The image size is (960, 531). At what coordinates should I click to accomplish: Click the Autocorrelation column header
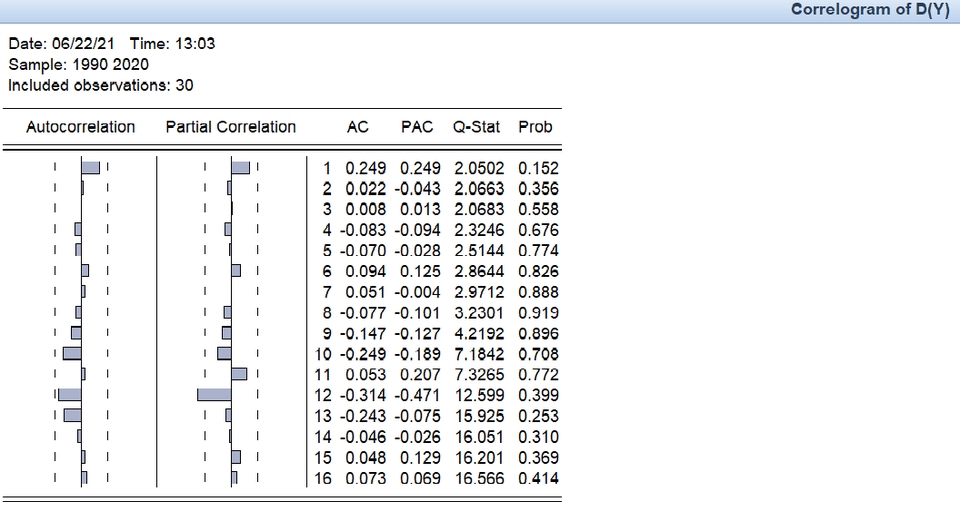80,127
